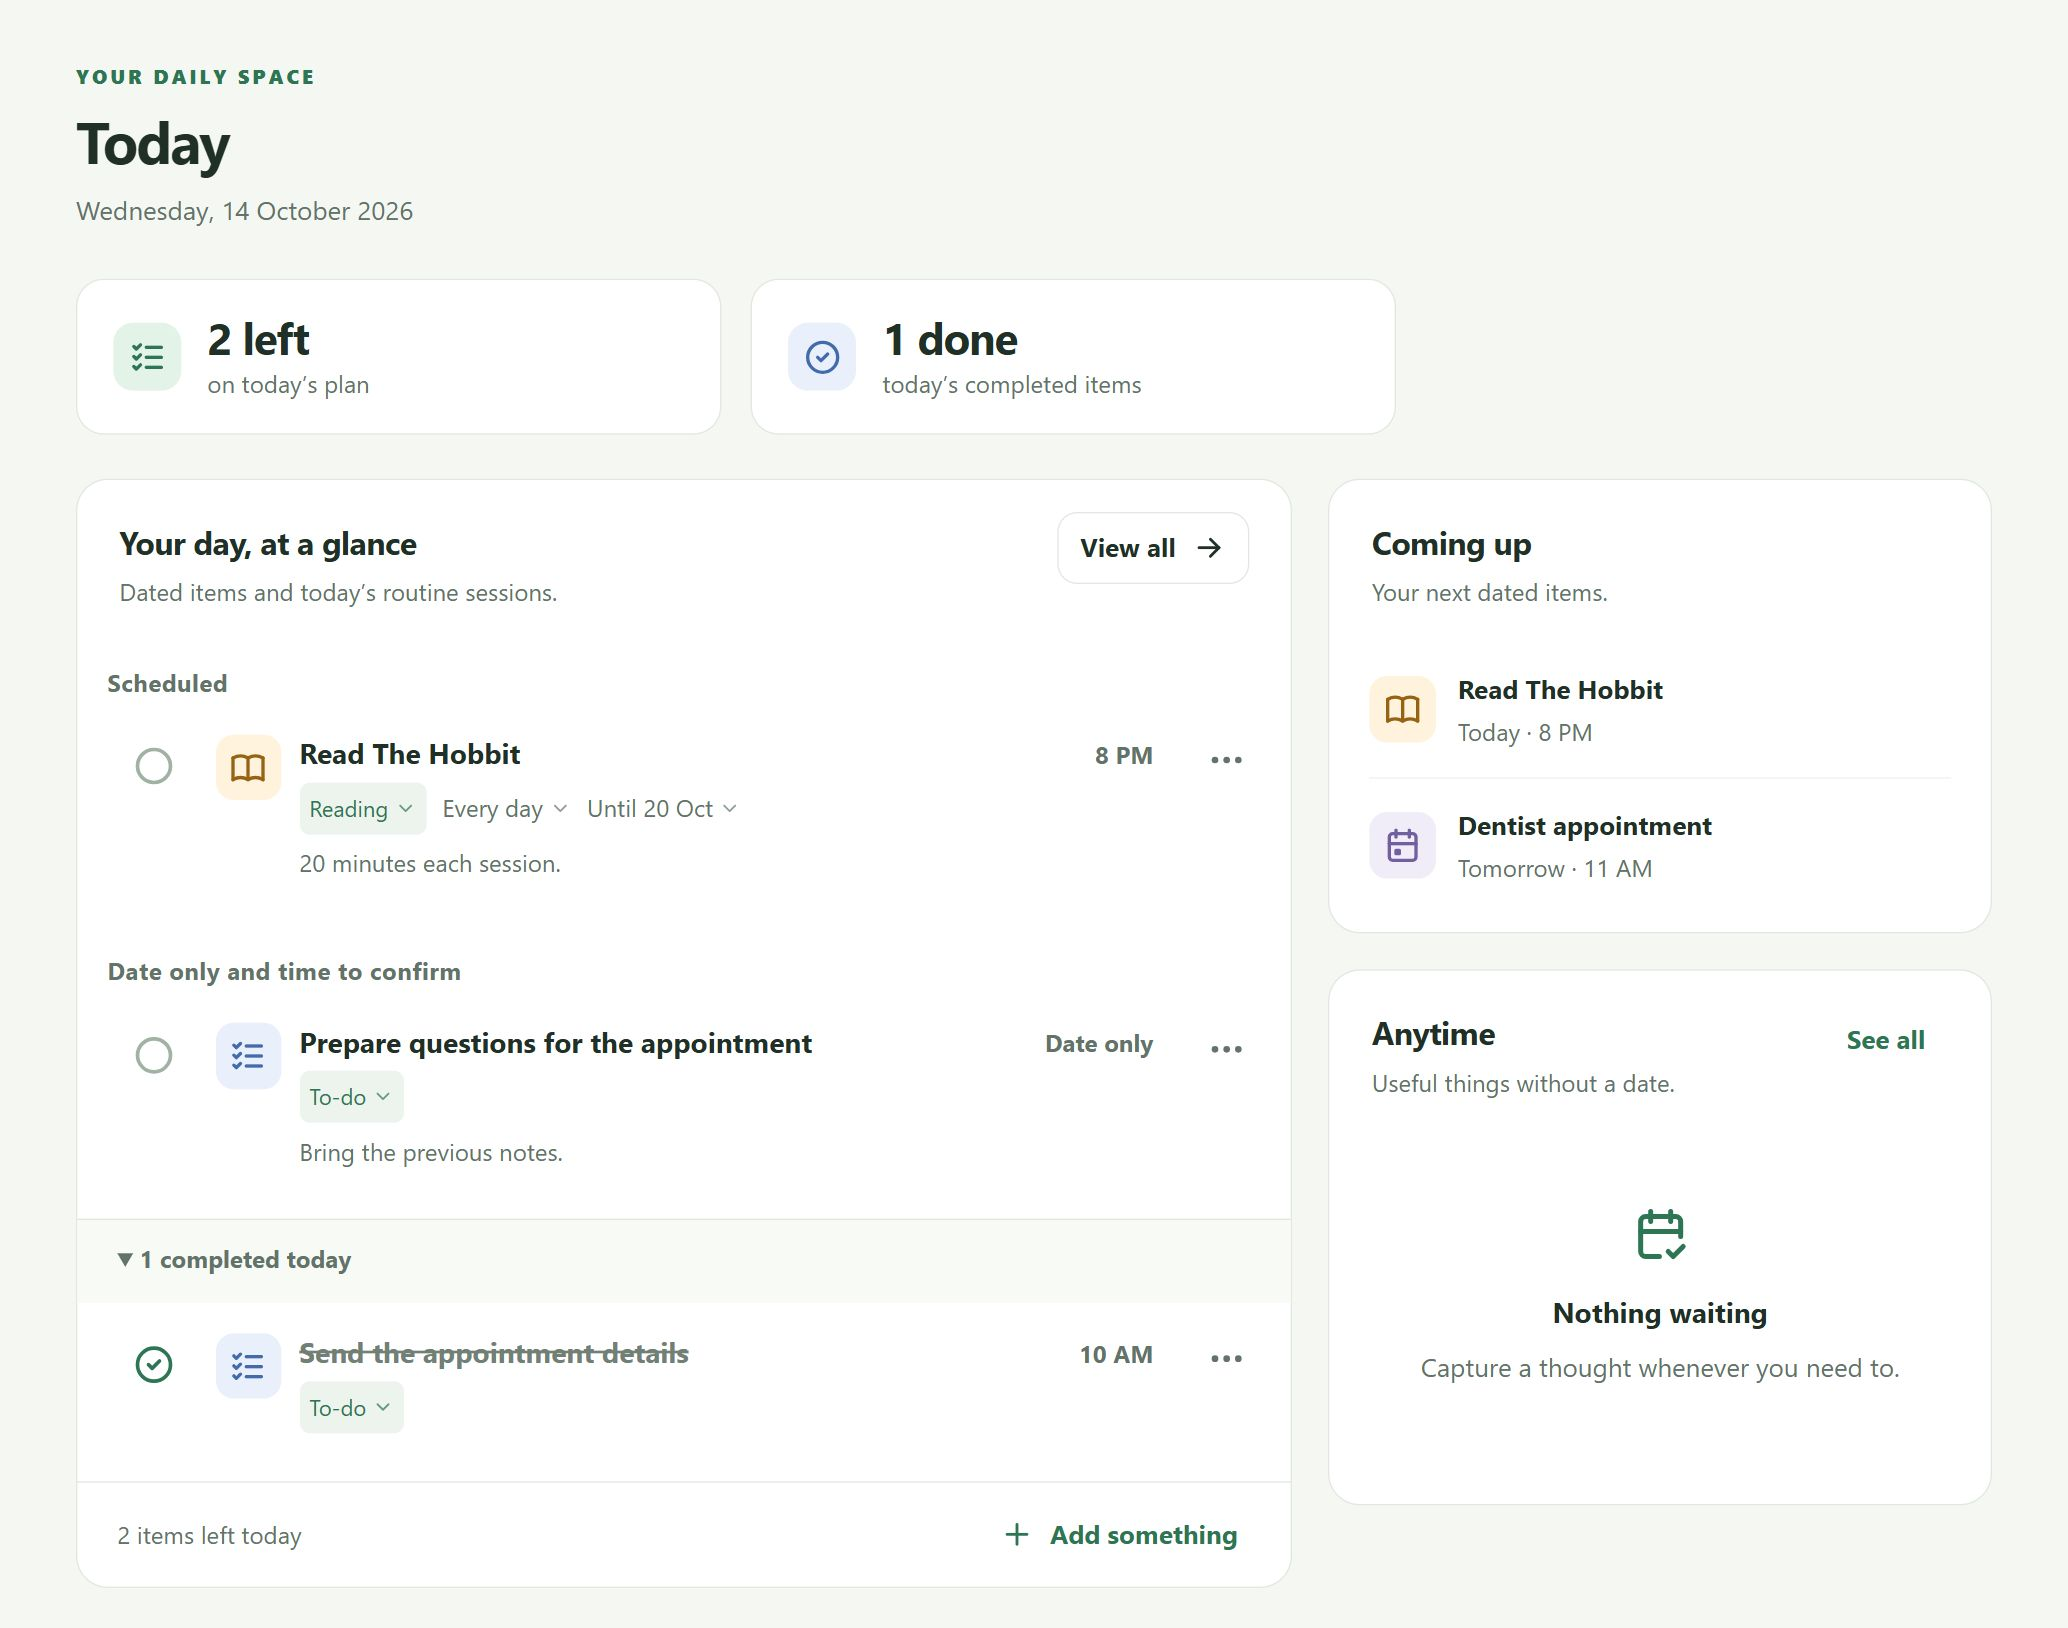This screenshot has width=2068, height=1628.
Task: Click the 10 AM time on the completed task
Action: coord(1116,1355)
